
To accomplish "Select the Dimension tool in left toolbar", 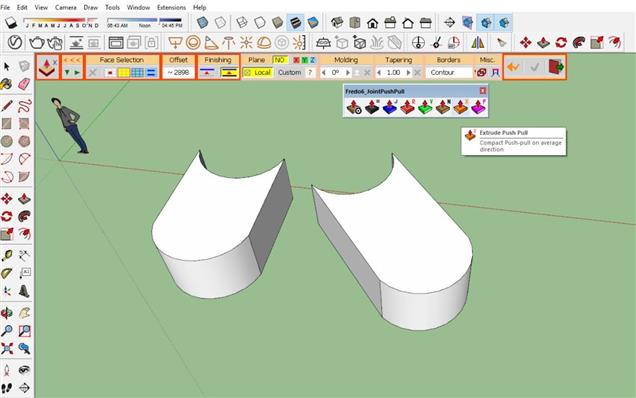I will pos(24,255).
